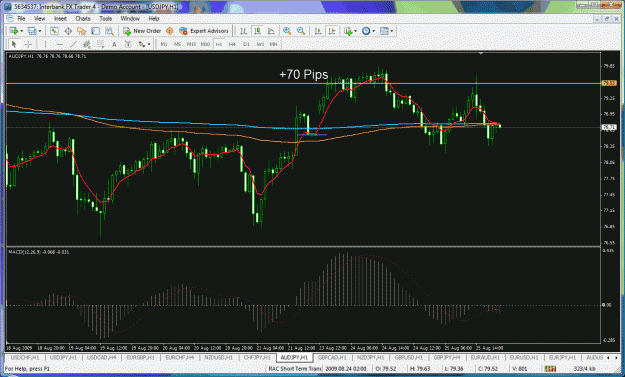Open the Data Window crosshair-target icon
The width and height of the screenshot is (625, 377).
(68, 31)
